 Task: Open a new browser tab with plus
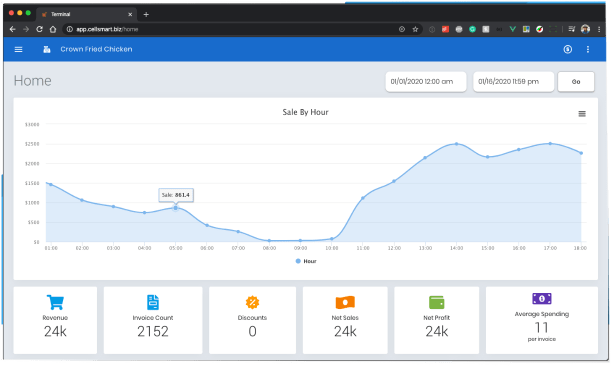coord(146,14)
